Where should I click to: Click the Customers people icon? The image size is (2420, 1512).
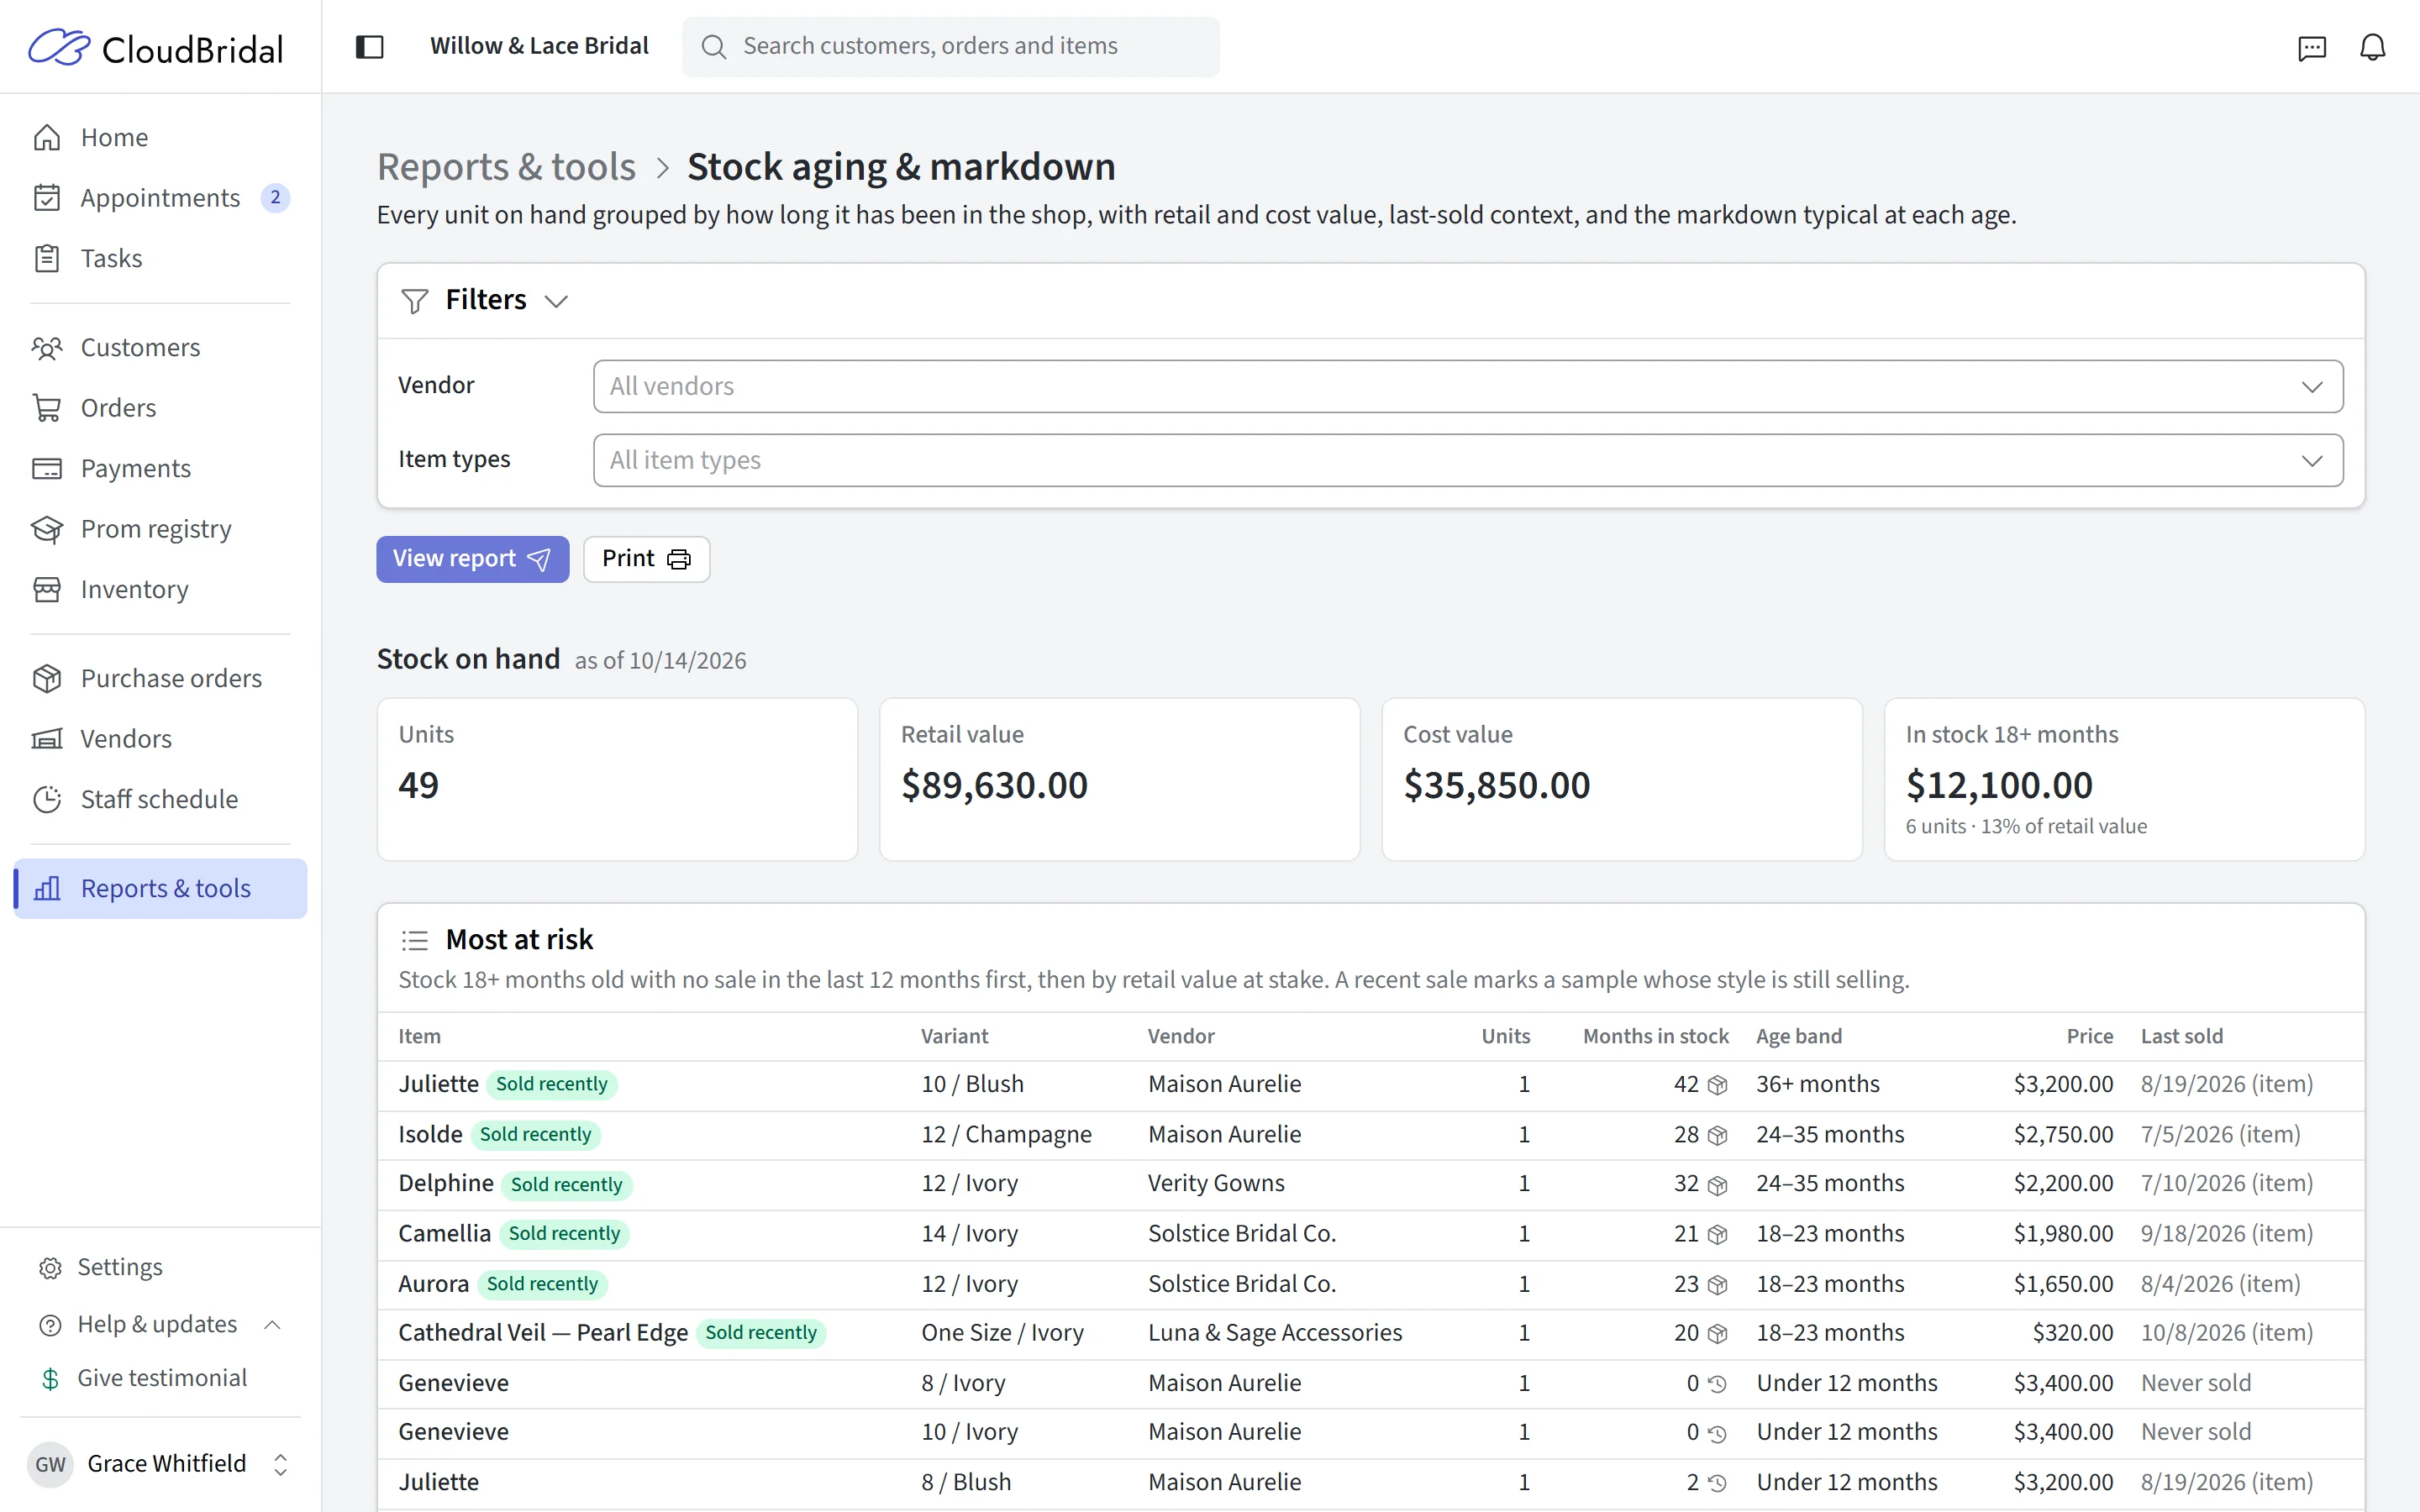pos(47,347)
